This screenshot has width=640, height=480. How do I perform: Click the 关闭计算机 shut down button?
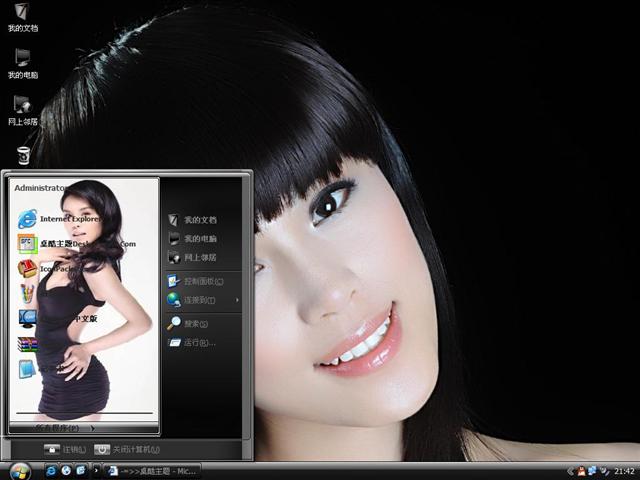pyautogui.click(x=127, y=449)
